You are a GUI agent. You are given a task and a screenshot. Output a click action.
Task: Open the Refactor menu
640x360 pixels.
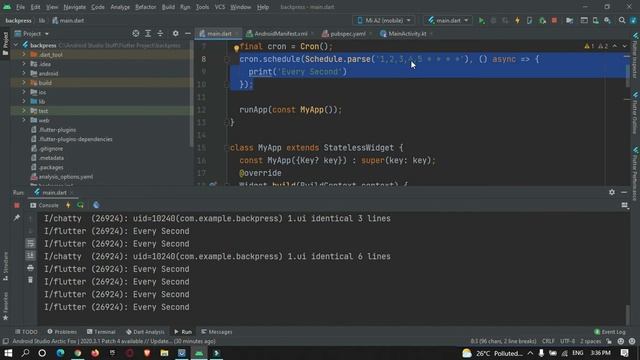point(145,7)
